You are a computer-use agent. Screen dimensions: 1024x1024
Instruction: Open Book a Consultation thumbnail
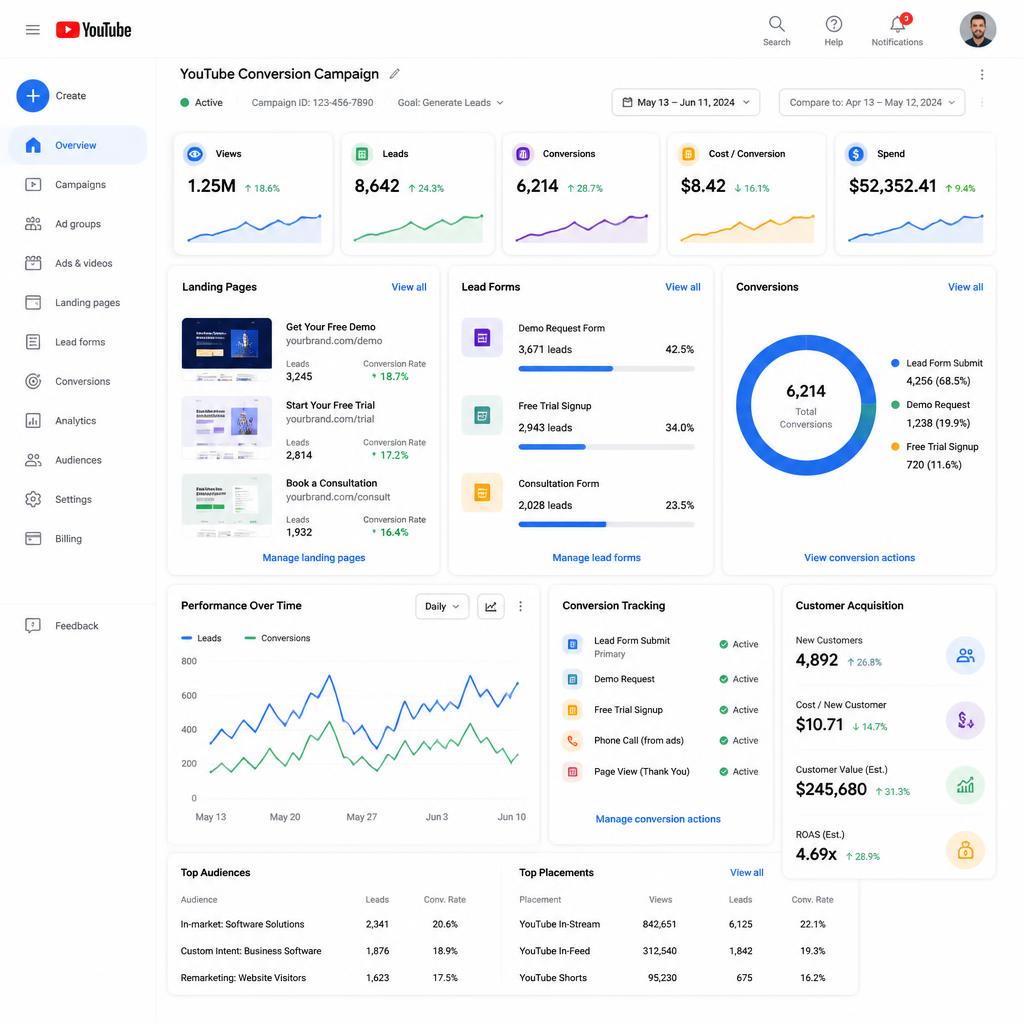[x=227, y=505]
